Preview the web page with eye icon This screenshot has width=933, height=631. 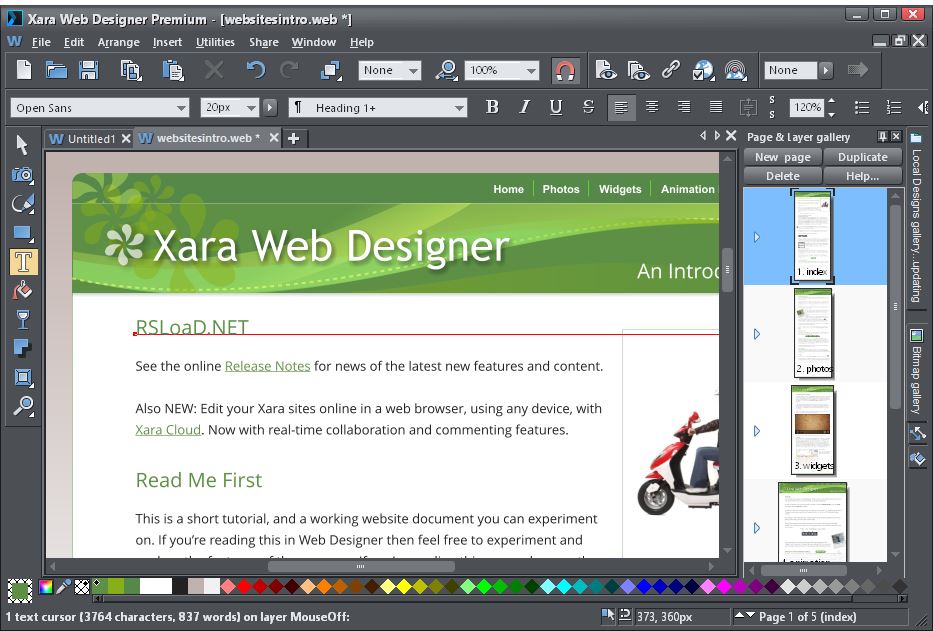(x=606, y=70)
